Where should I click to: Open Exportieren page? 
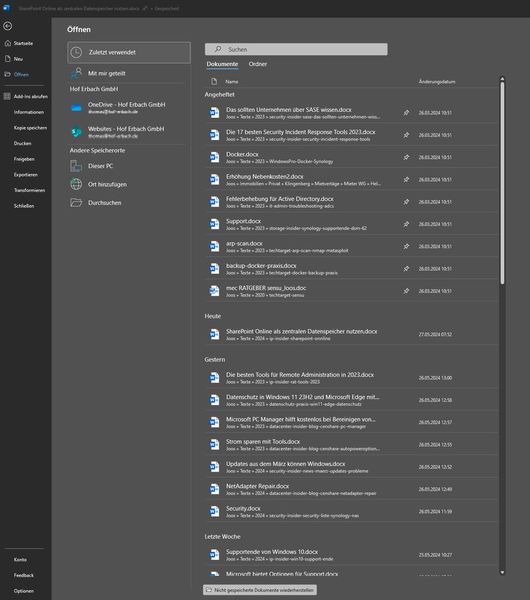pyautogui.click(x=25, y=175)
